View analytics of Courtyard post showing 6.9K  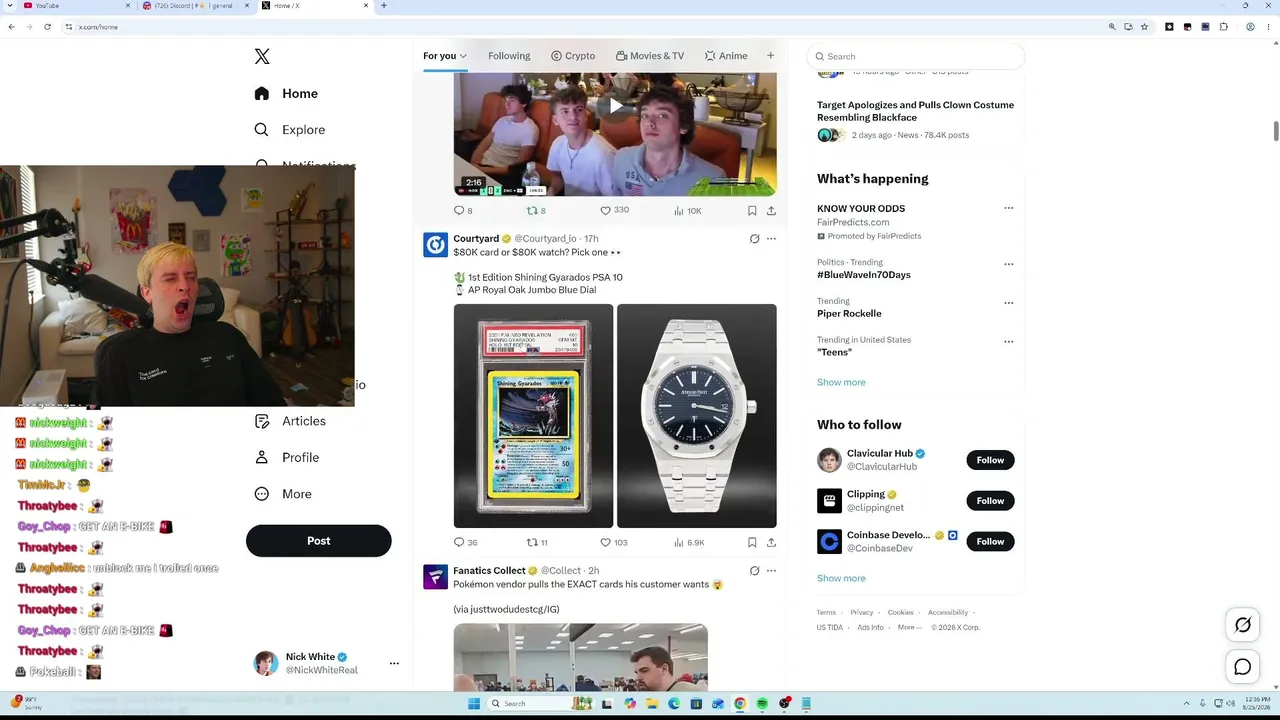[689, 543]
